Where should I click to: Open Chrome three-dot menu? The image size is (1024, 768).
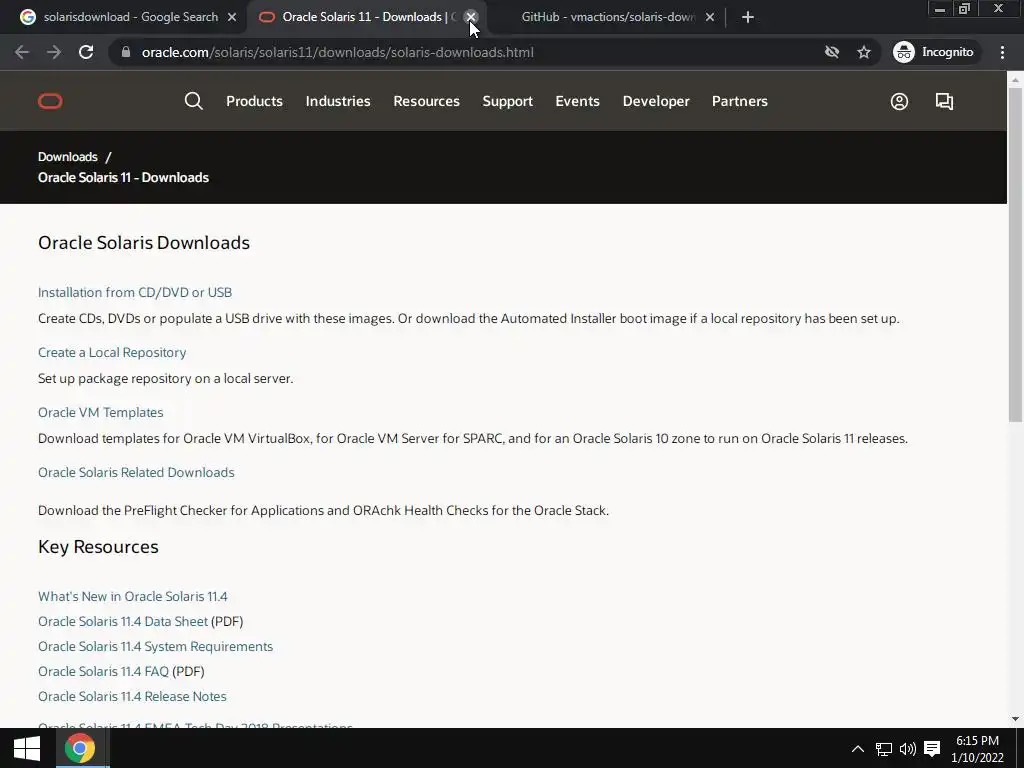1002,52
